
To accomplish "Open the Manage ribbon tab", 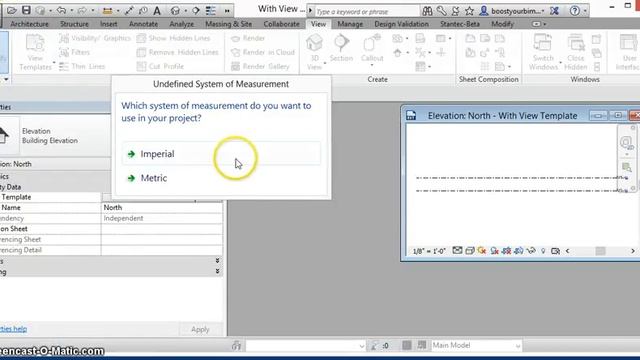I will (x=350, y=24).
